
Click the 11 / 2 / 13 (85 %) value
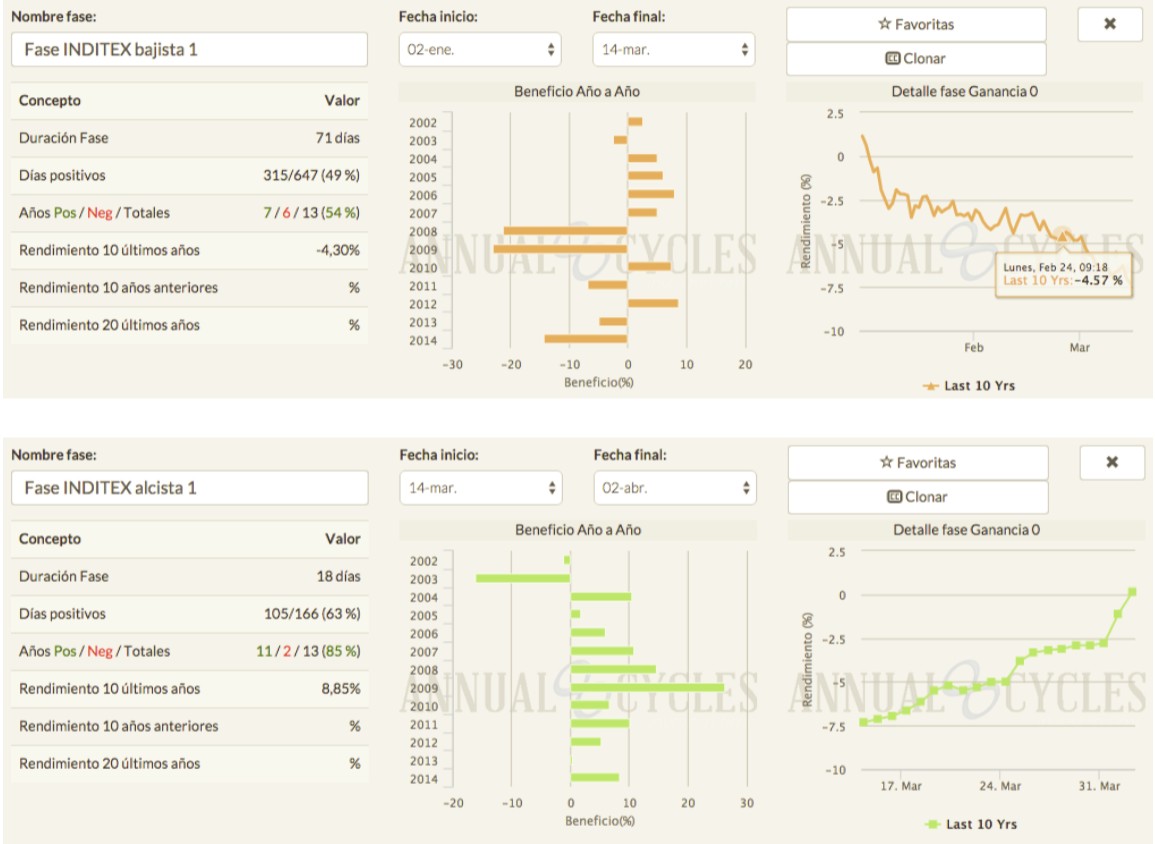tap(308, 651)
